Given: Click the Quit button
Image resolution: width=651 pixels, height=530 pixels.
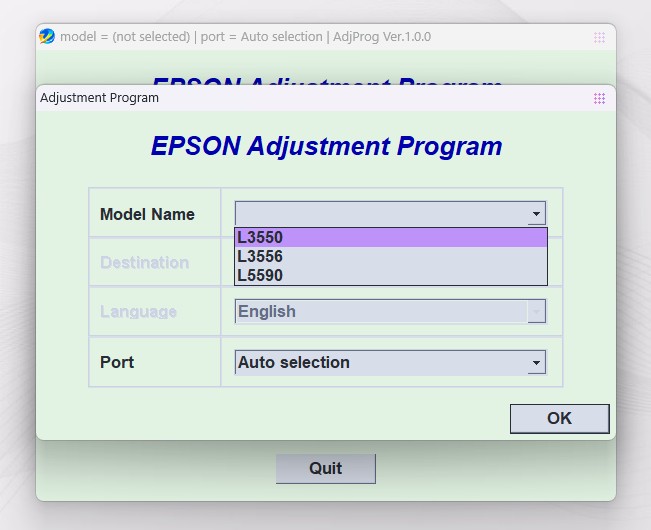Looking at the screenshot, I should coord(326,468).
